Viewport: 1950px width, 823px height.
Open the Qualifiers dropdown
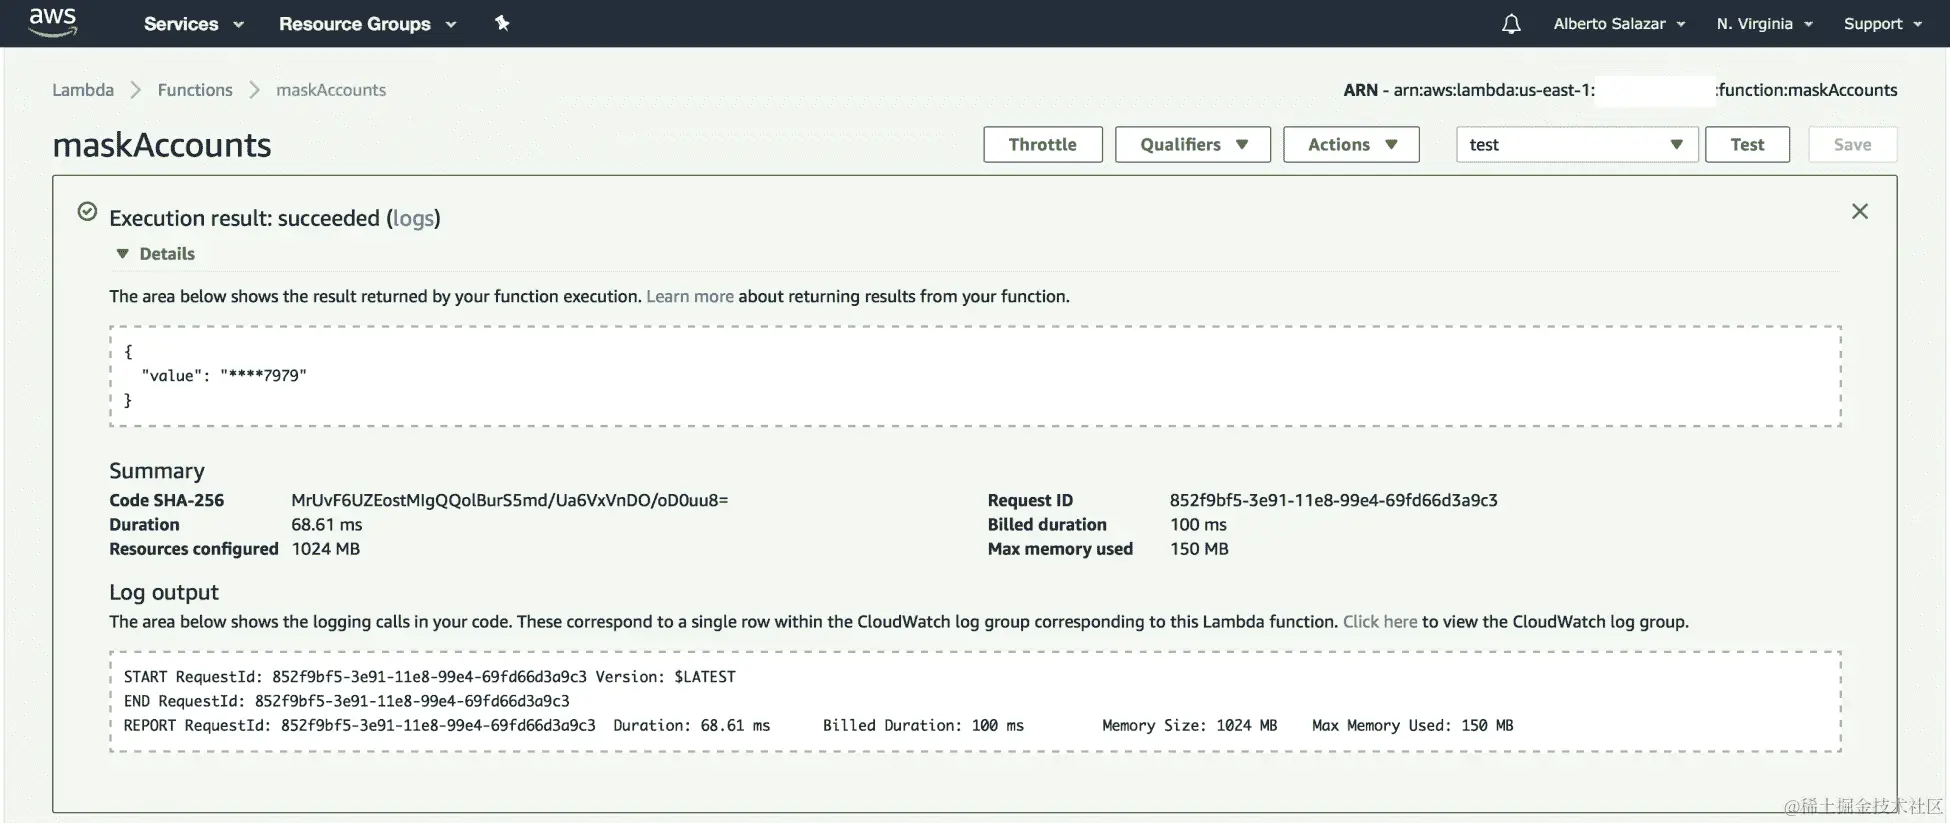click(x=1193, y=144)
